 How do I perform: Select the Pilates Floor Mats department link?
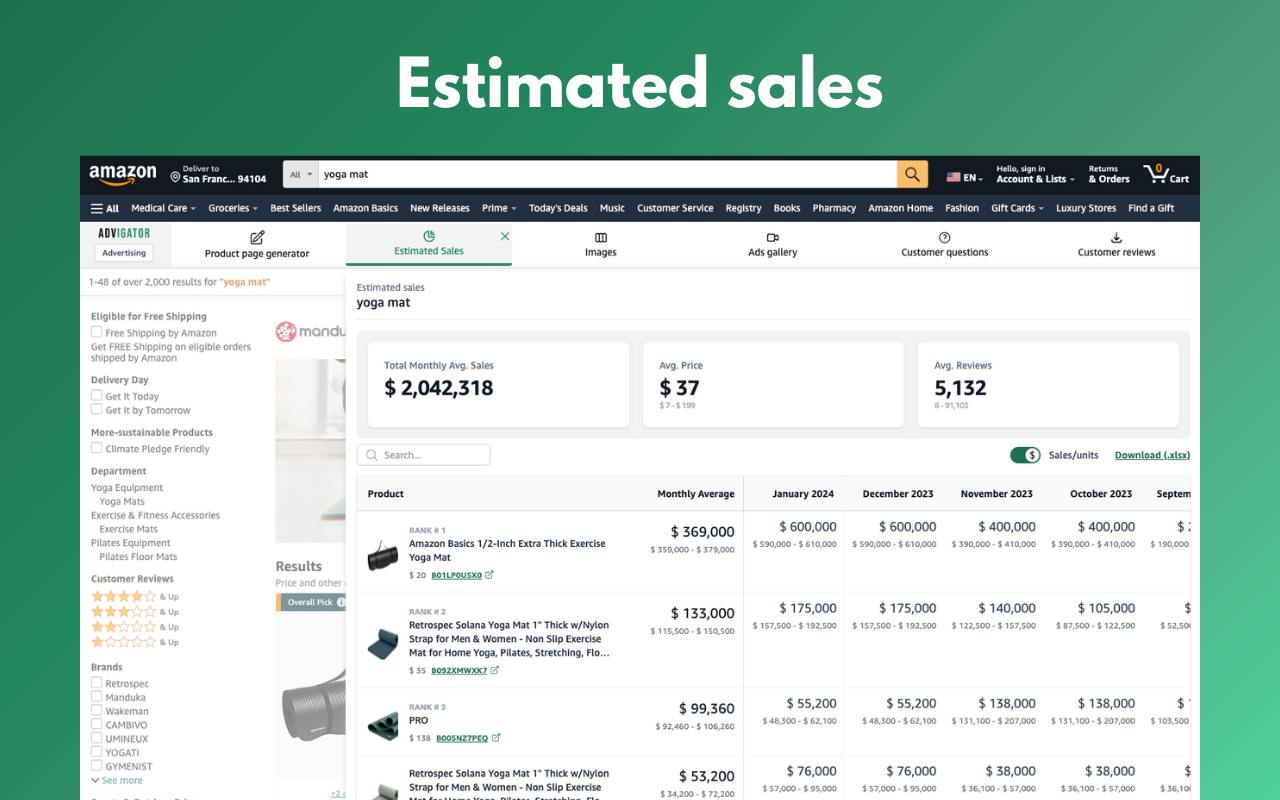tap(138, 557)
